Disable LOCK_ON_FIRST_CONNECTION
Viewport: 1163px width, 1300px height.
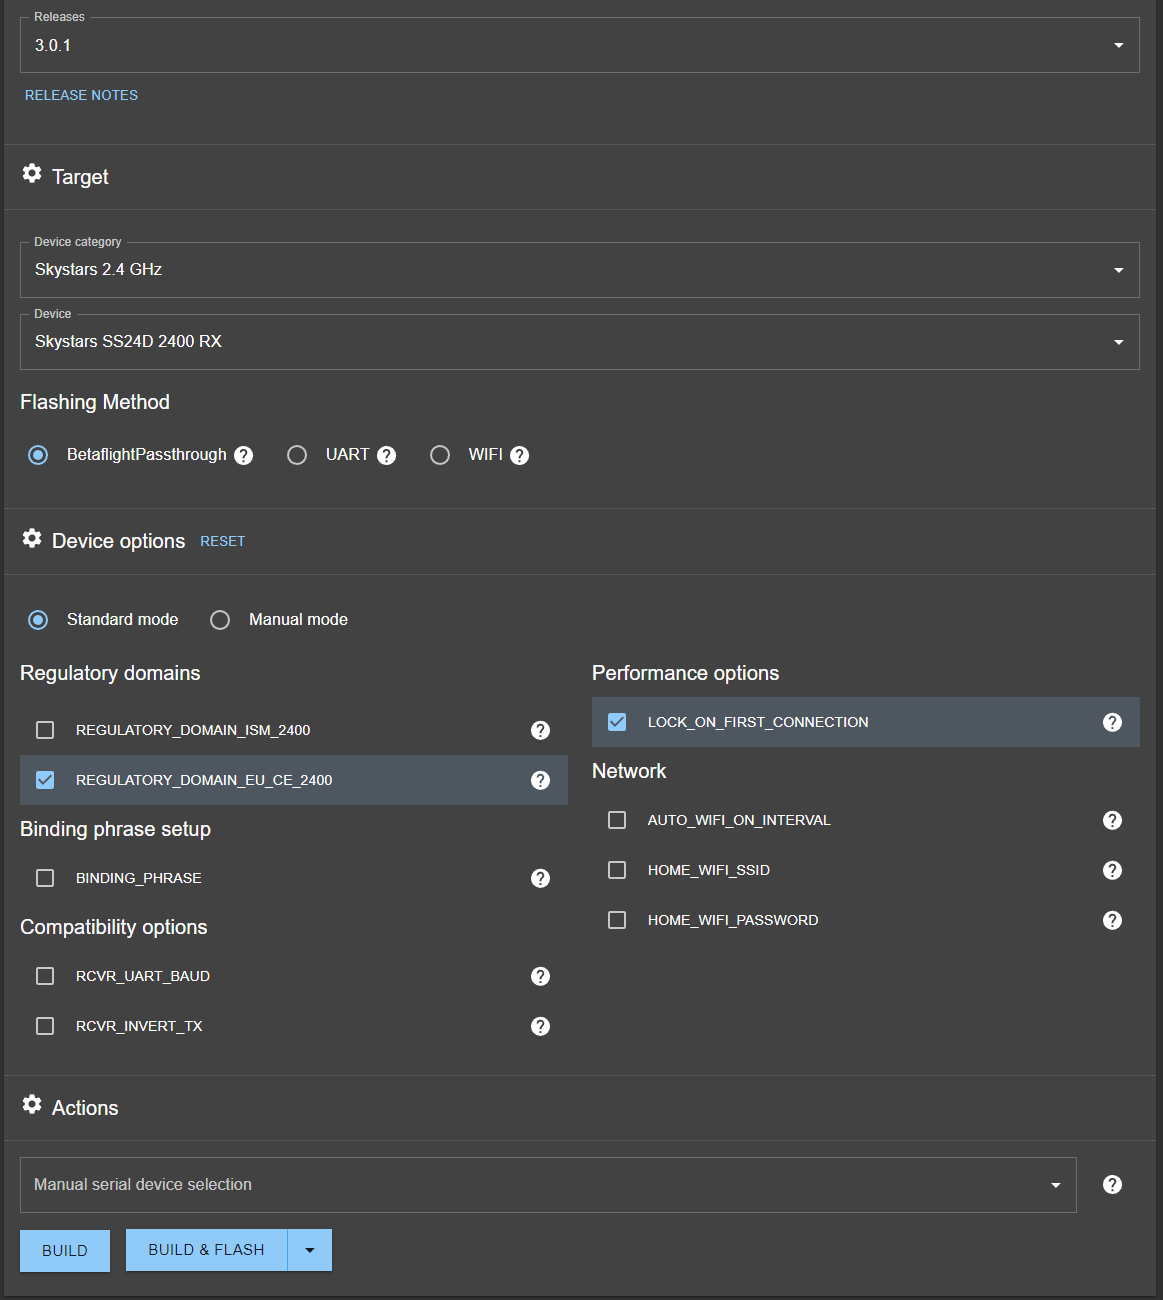tap(617, 721)
